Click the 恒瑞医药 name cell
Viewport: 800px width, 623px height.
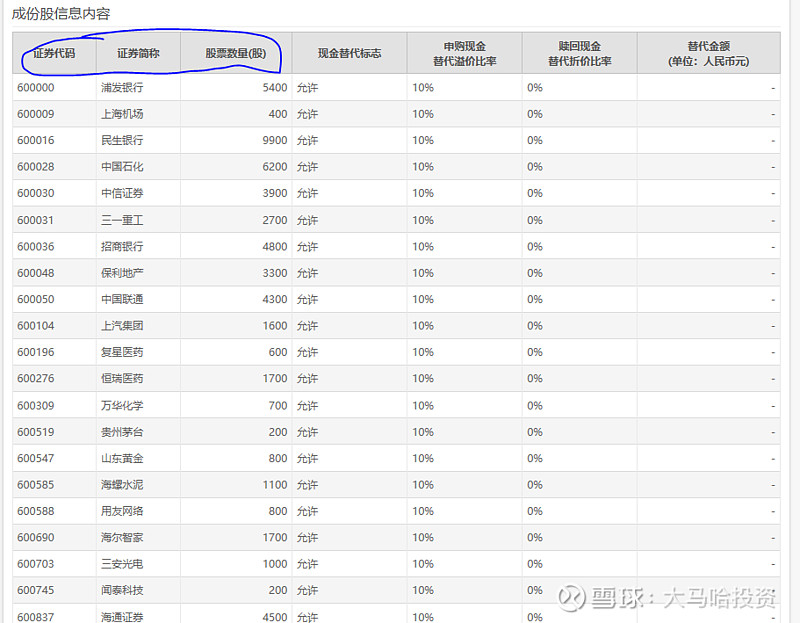[122, 379]
